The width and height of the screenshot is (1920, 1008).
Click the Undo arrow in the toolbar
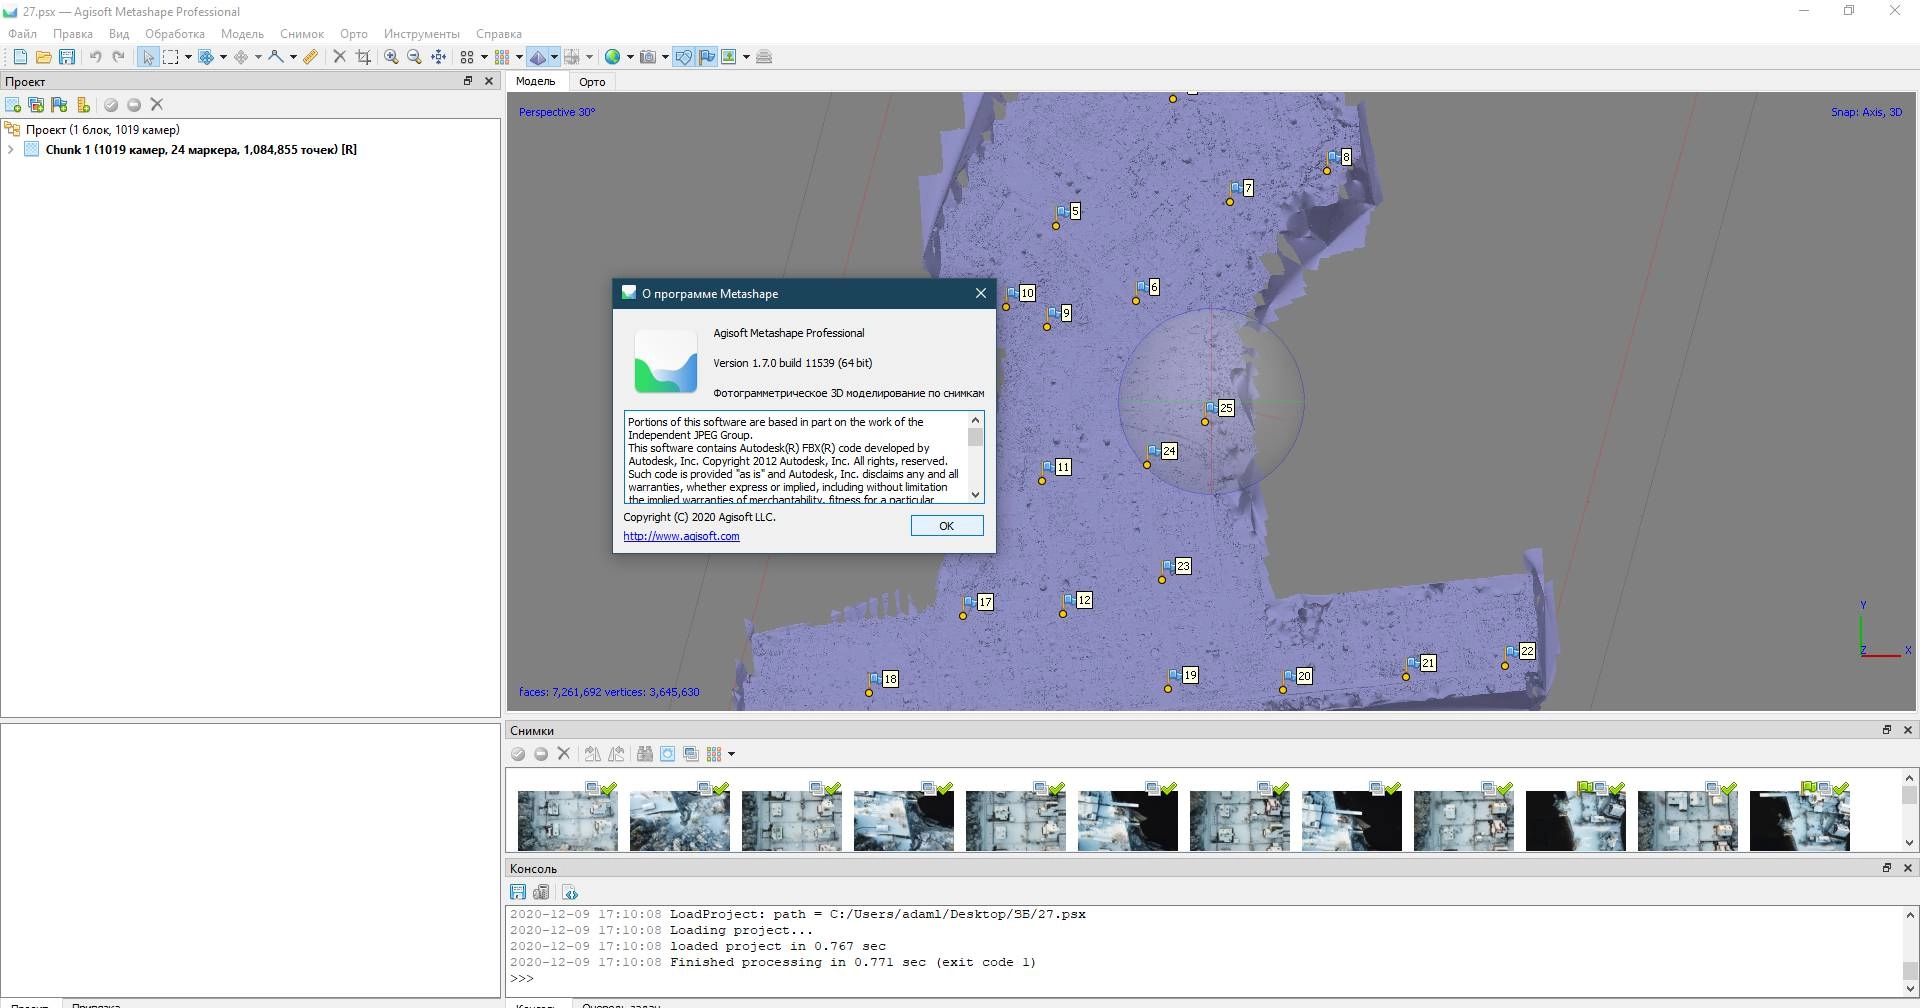96,57
